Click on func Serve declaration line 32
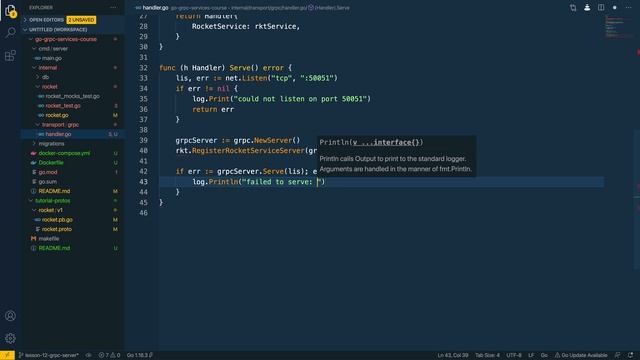This screenshot has width=640, height=360. tap(226, 68)
